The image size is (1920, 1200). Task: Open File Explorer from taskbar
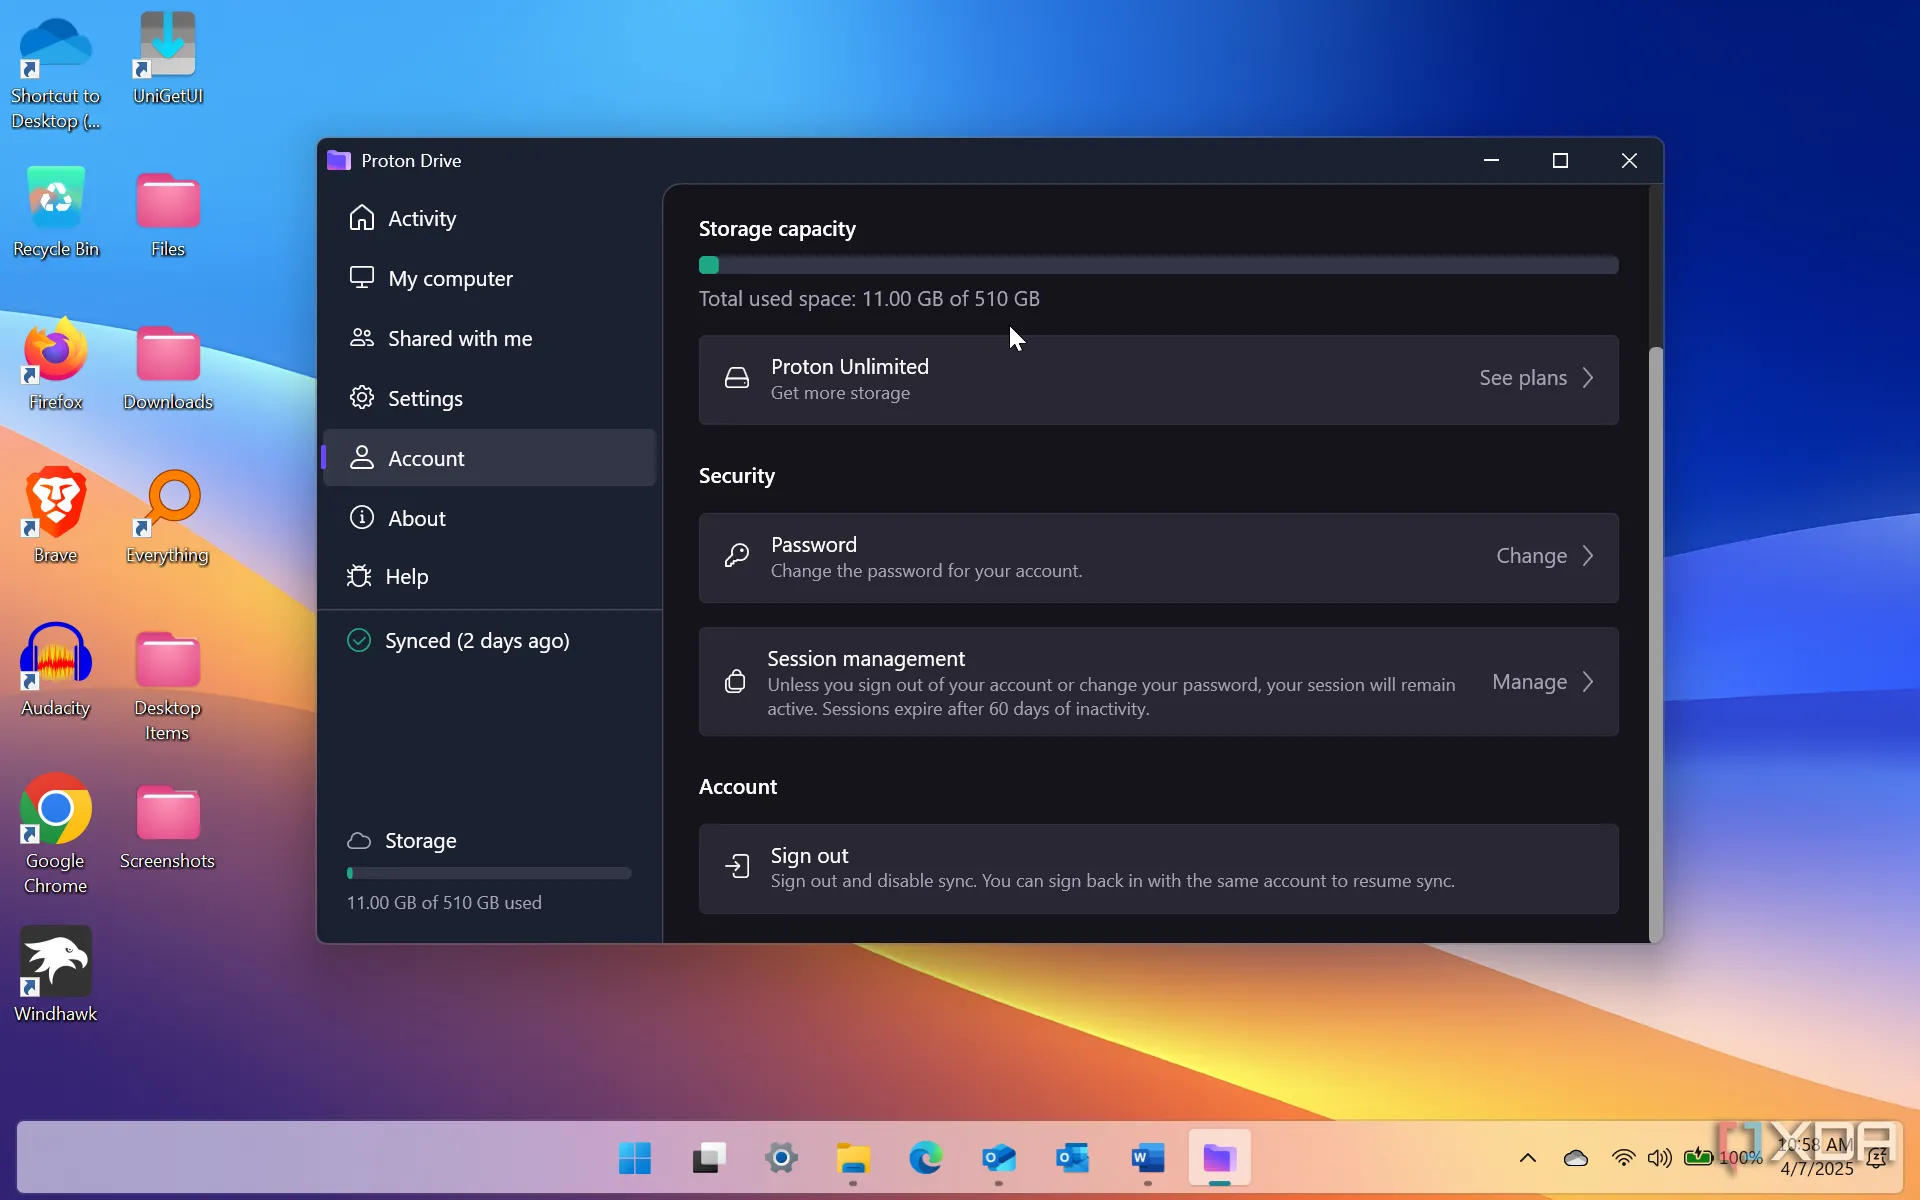click(x=853, y=1158)
